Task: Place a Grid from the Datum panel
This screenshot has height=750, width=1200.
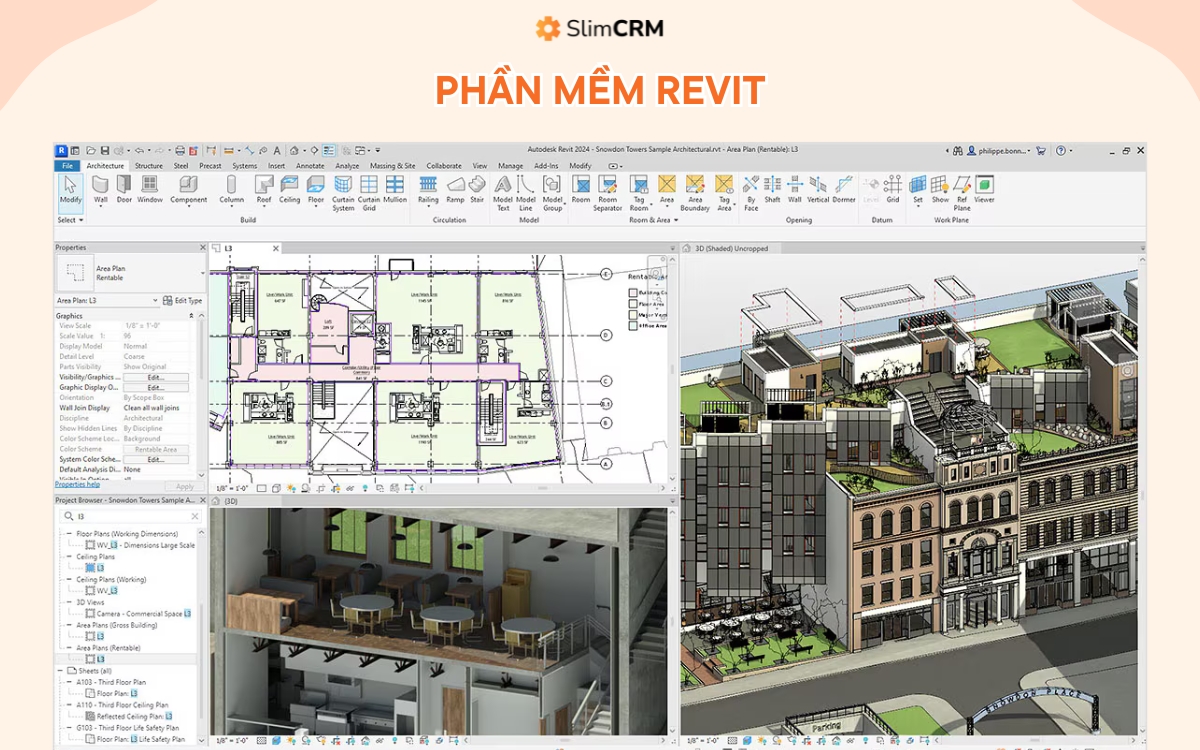Action: point(892,190)
